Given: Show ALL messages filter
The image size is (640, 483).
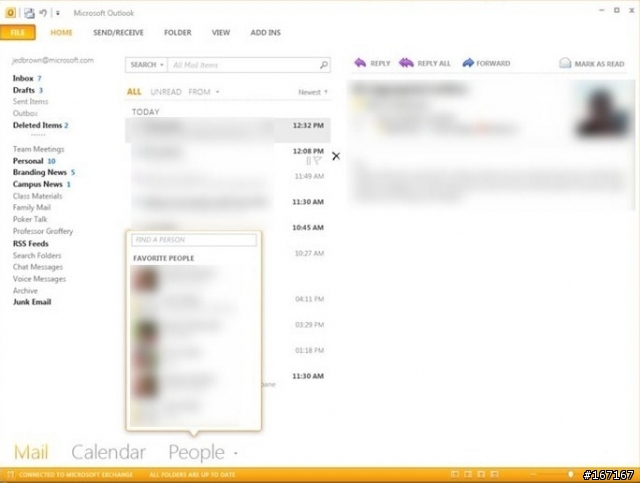Looking at the screenshot, I should (134, 92).
